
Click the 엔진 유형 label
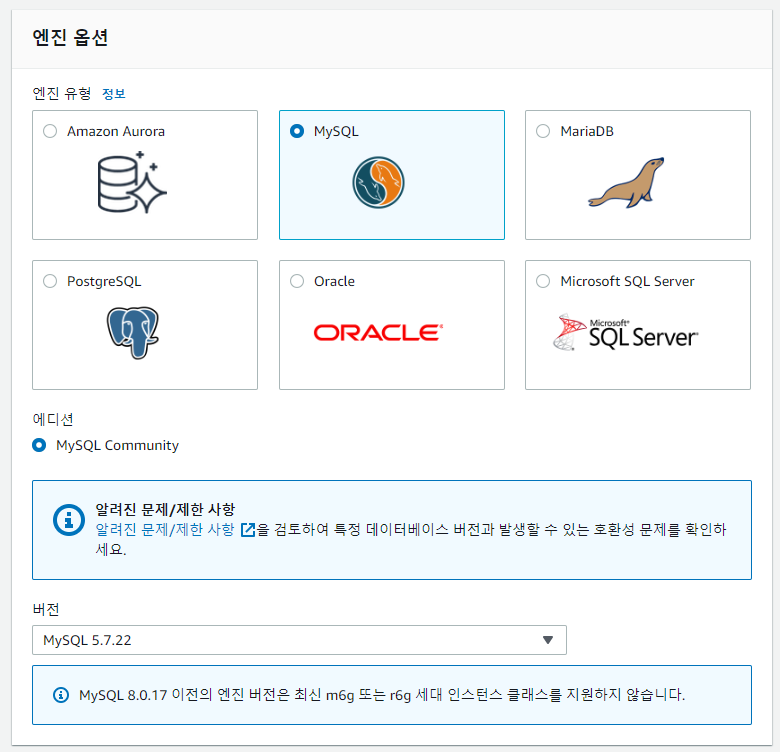(62, 94)
